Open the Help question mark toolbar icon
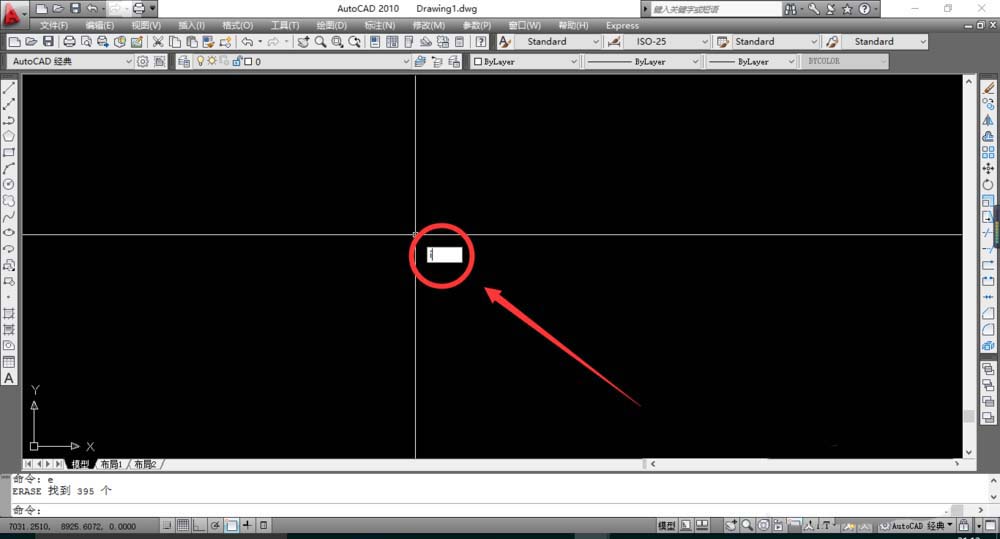The width and height of the screenshot is (1000, 539). pos(481,41)
